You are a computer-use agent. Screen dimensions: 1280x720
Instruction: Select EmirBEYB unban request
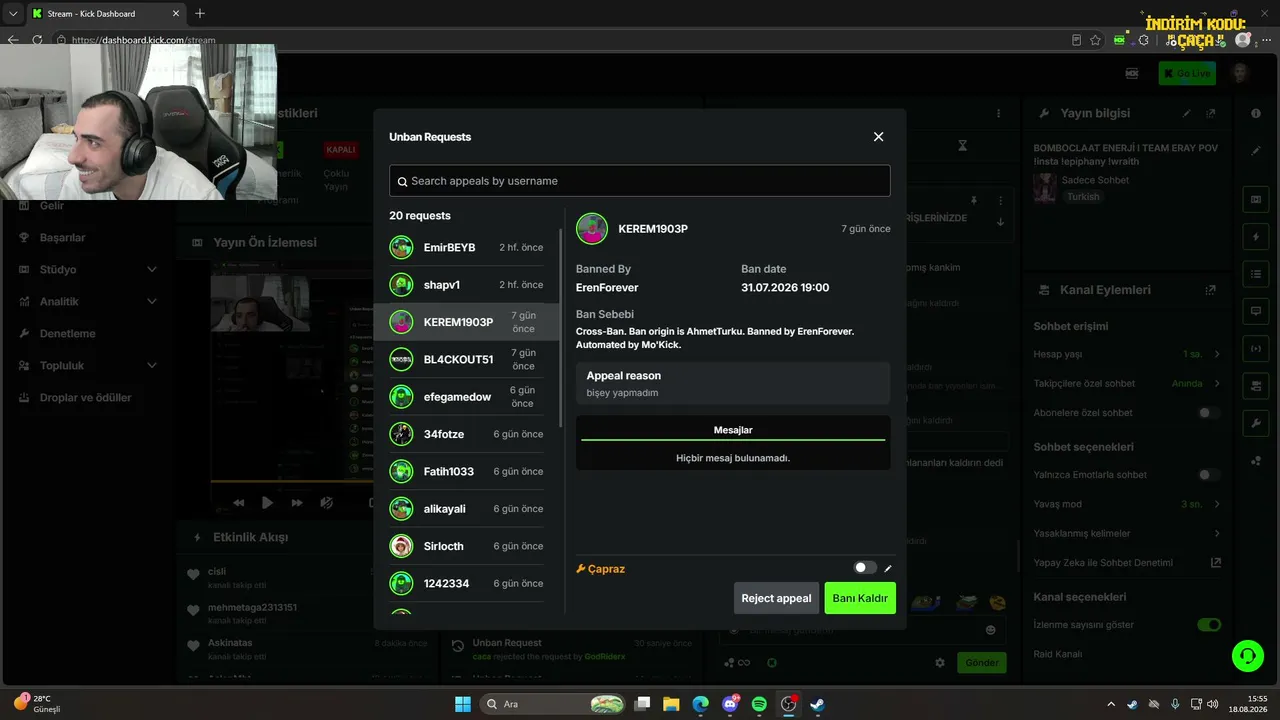coord(466,247)
